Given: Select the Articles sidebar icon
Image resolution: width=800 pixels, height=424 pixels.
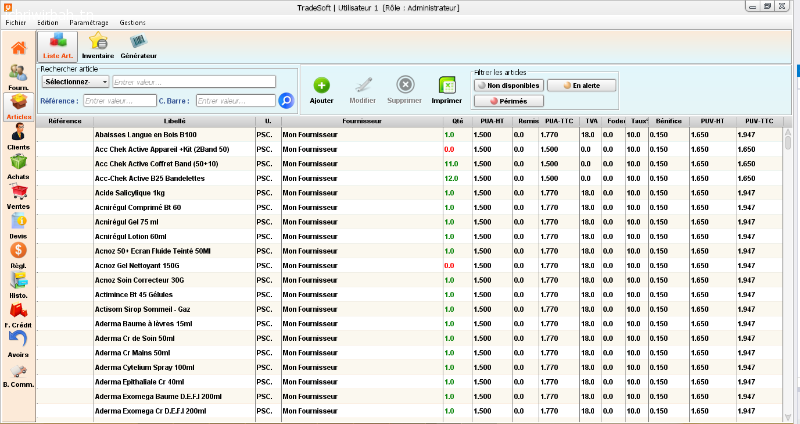Looking at the screenshot, I should [19, 107].
